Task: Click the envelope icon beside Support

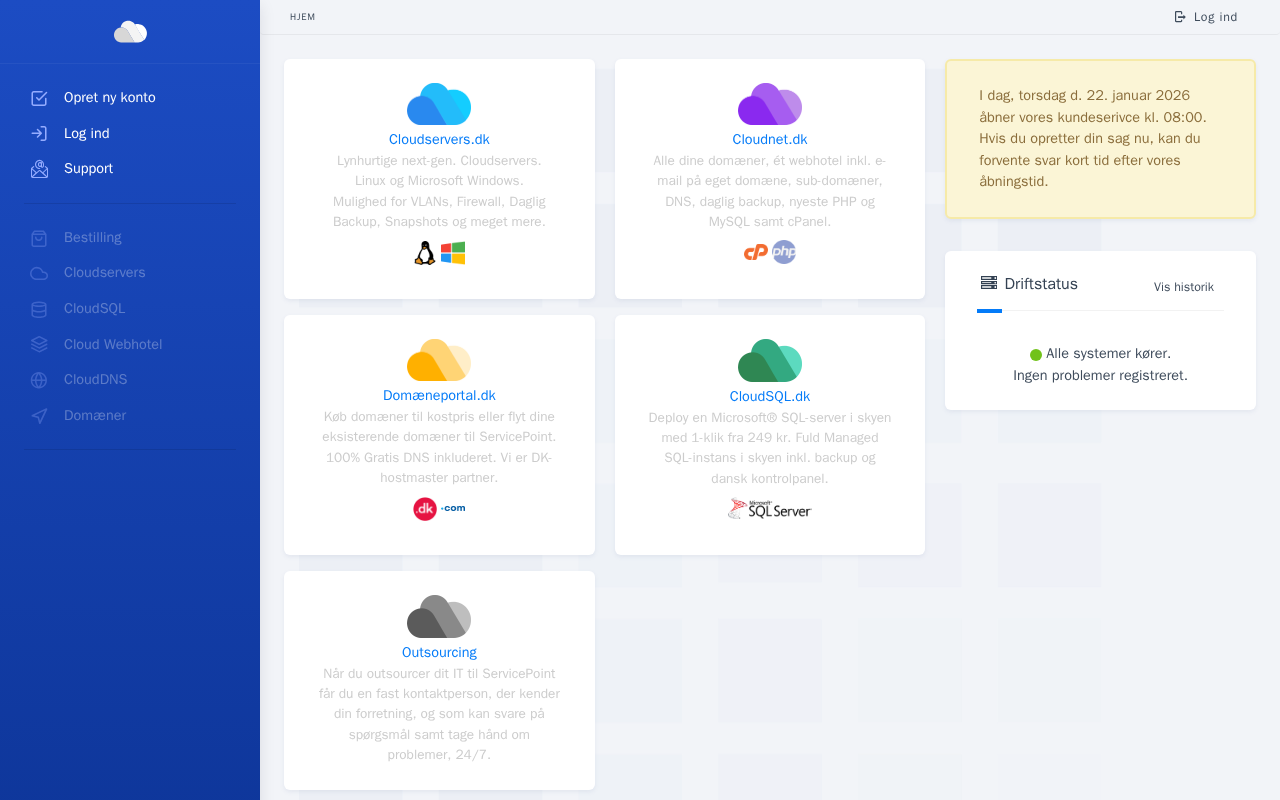Action: pyautogui.click(x=39, y=169)
